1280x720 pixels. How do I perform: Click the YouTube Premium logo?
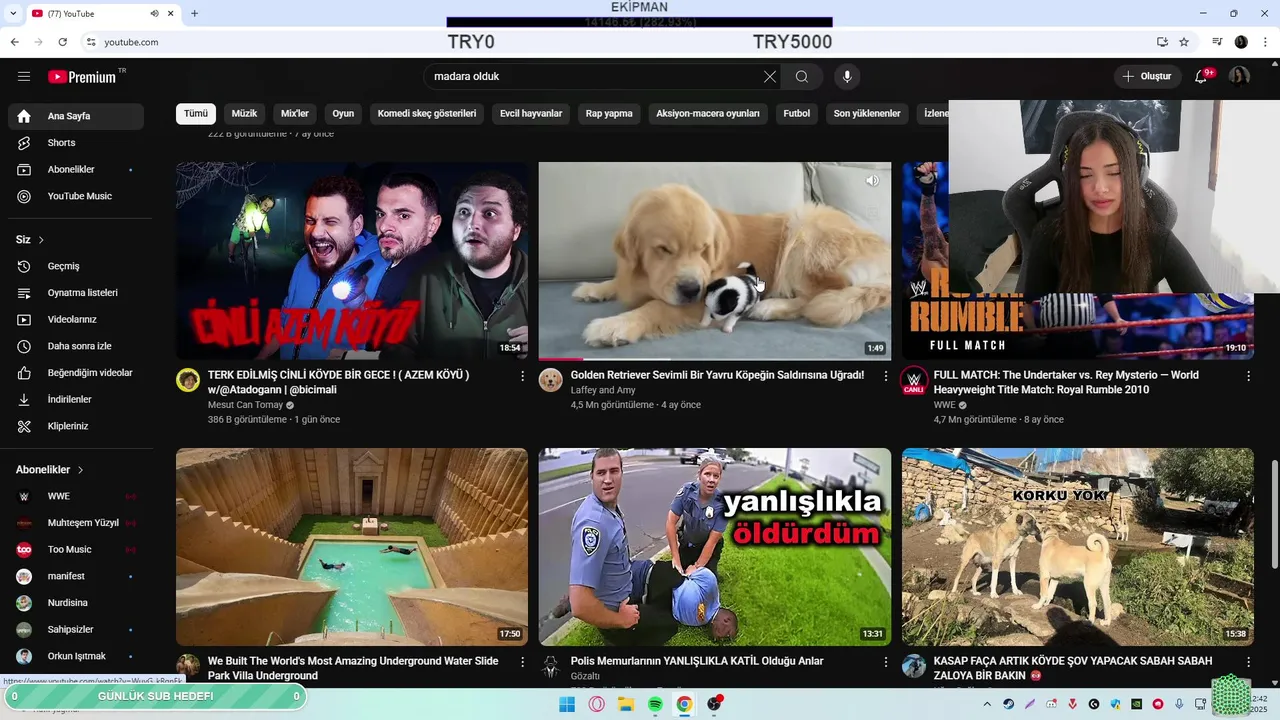(82, 77)
